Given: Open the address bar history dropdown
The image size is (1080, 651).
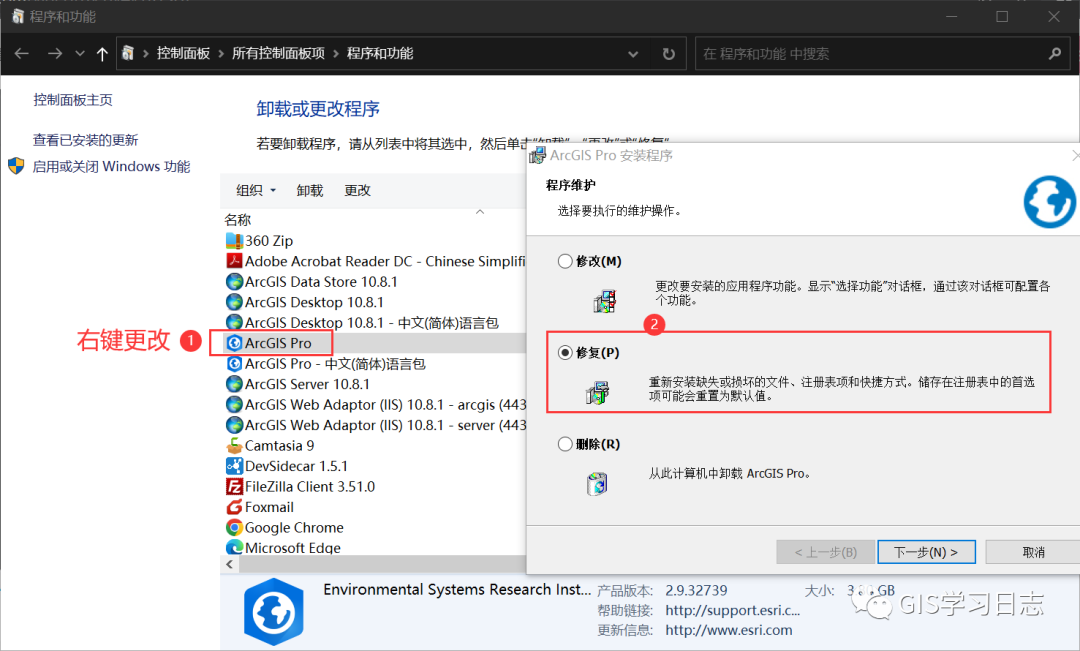Looking at the screenshot, I should (x=633, y=54).
